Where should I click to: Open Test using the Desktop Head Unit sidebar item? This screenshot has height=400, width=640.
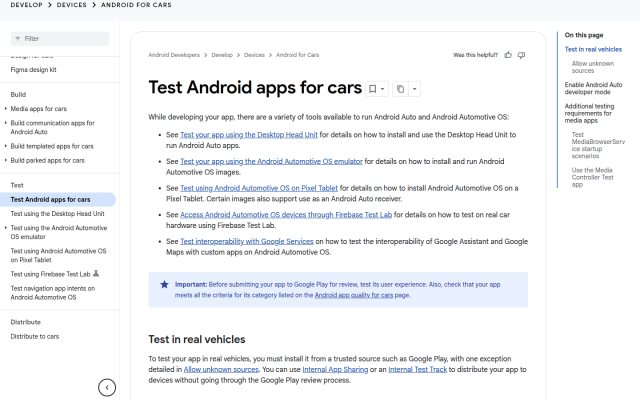pos(58,213)
